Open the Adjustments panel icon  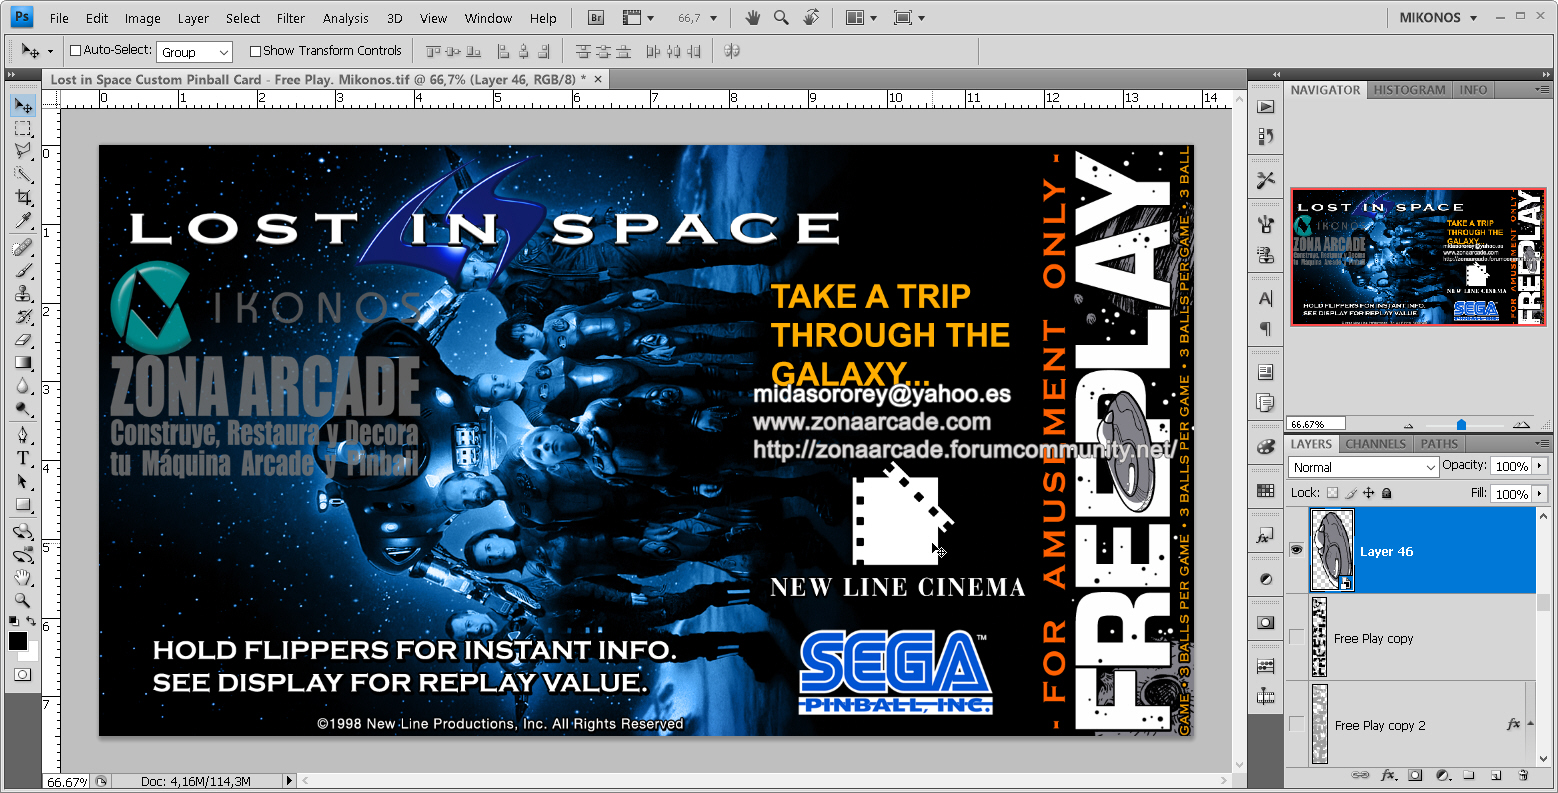pyautogui.click(x=1266, y=579)
